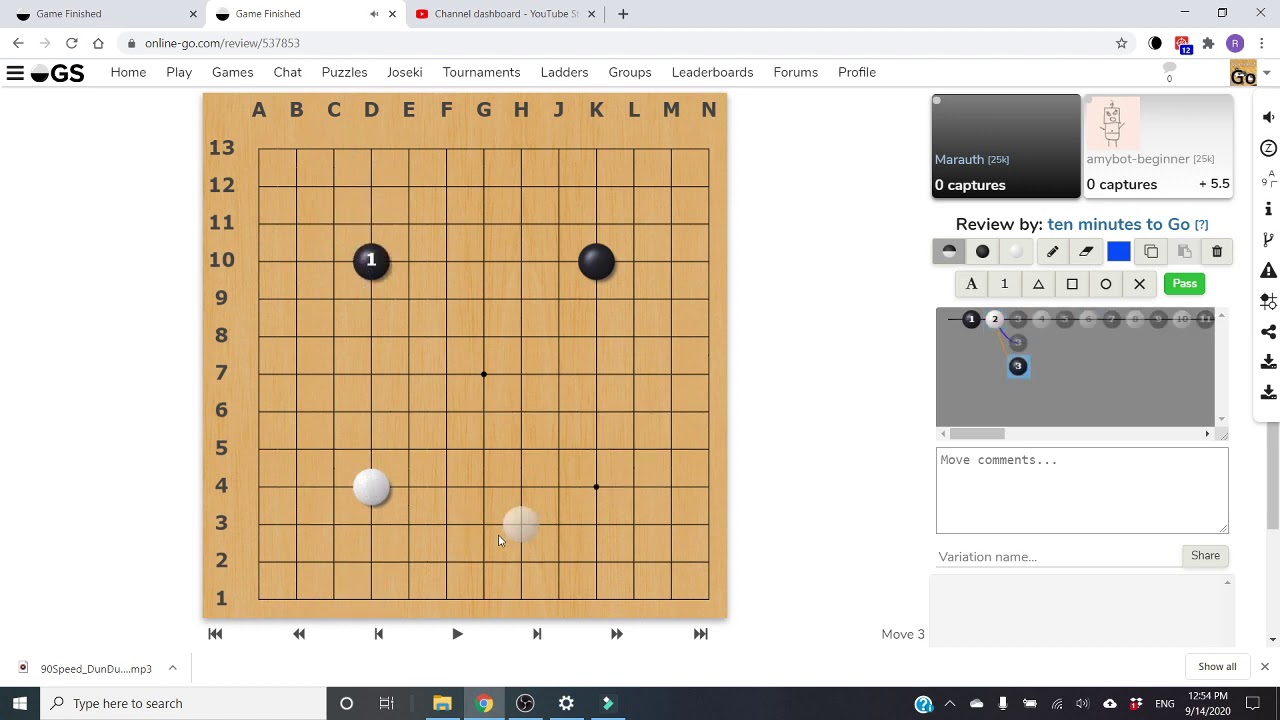Fast forward ten moves
This screenshot has height=720, width=1280.
(617, 634)
